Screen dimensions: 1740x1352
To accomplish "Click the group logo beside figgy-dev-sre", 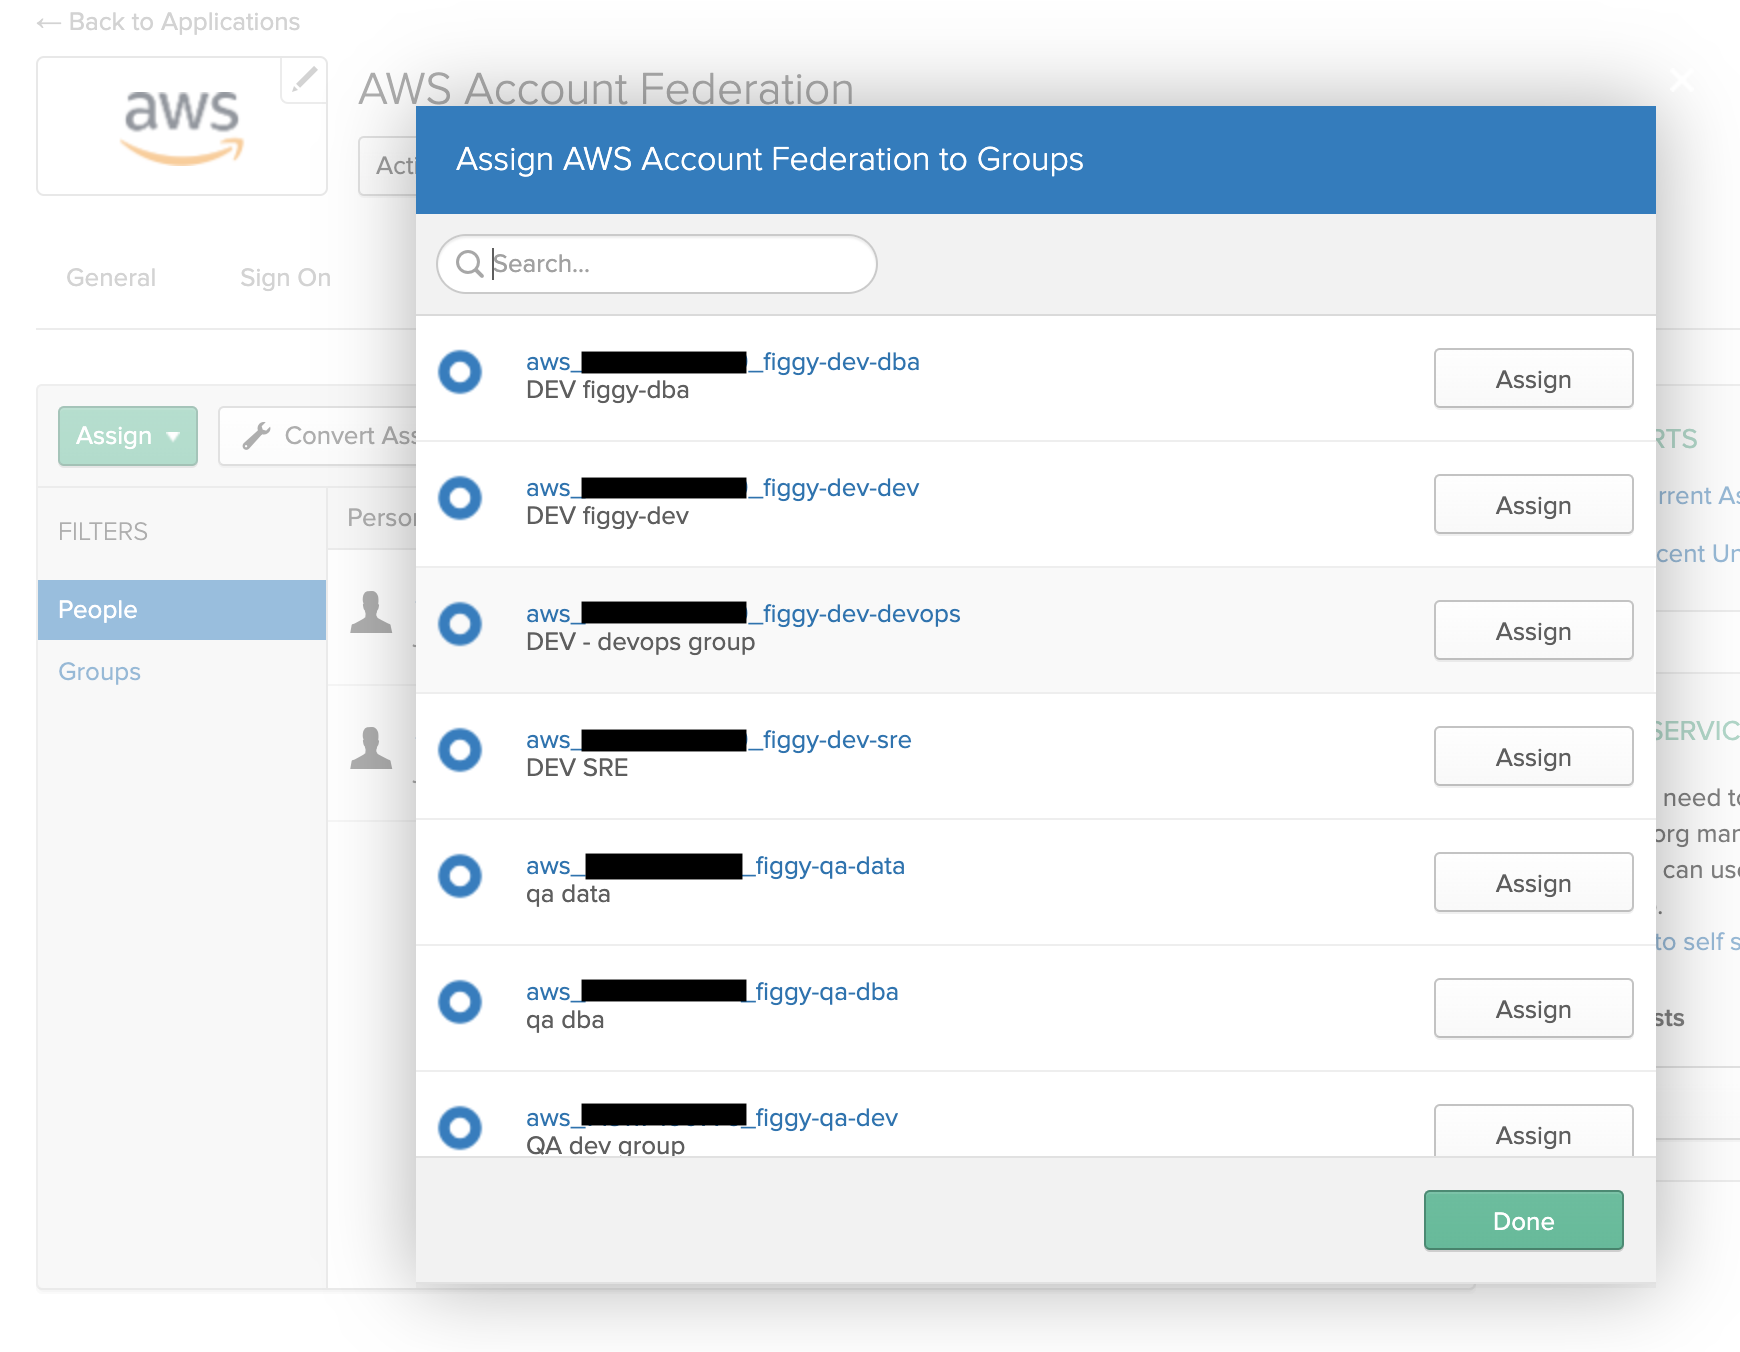I will (x=460, y=751).
